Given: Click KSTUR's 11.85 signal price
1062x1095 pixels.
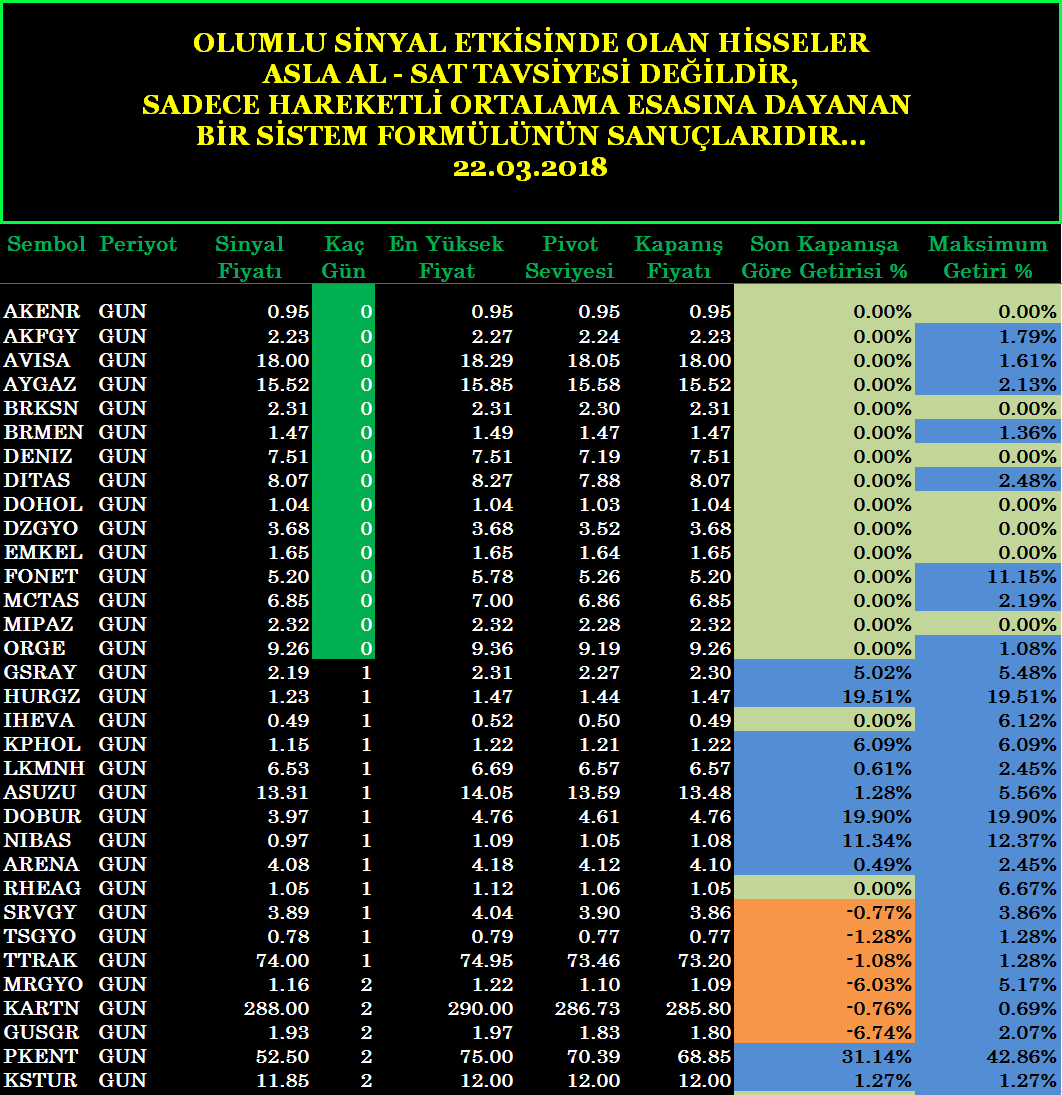Looking at the screenshot, I should point(283,1080).
